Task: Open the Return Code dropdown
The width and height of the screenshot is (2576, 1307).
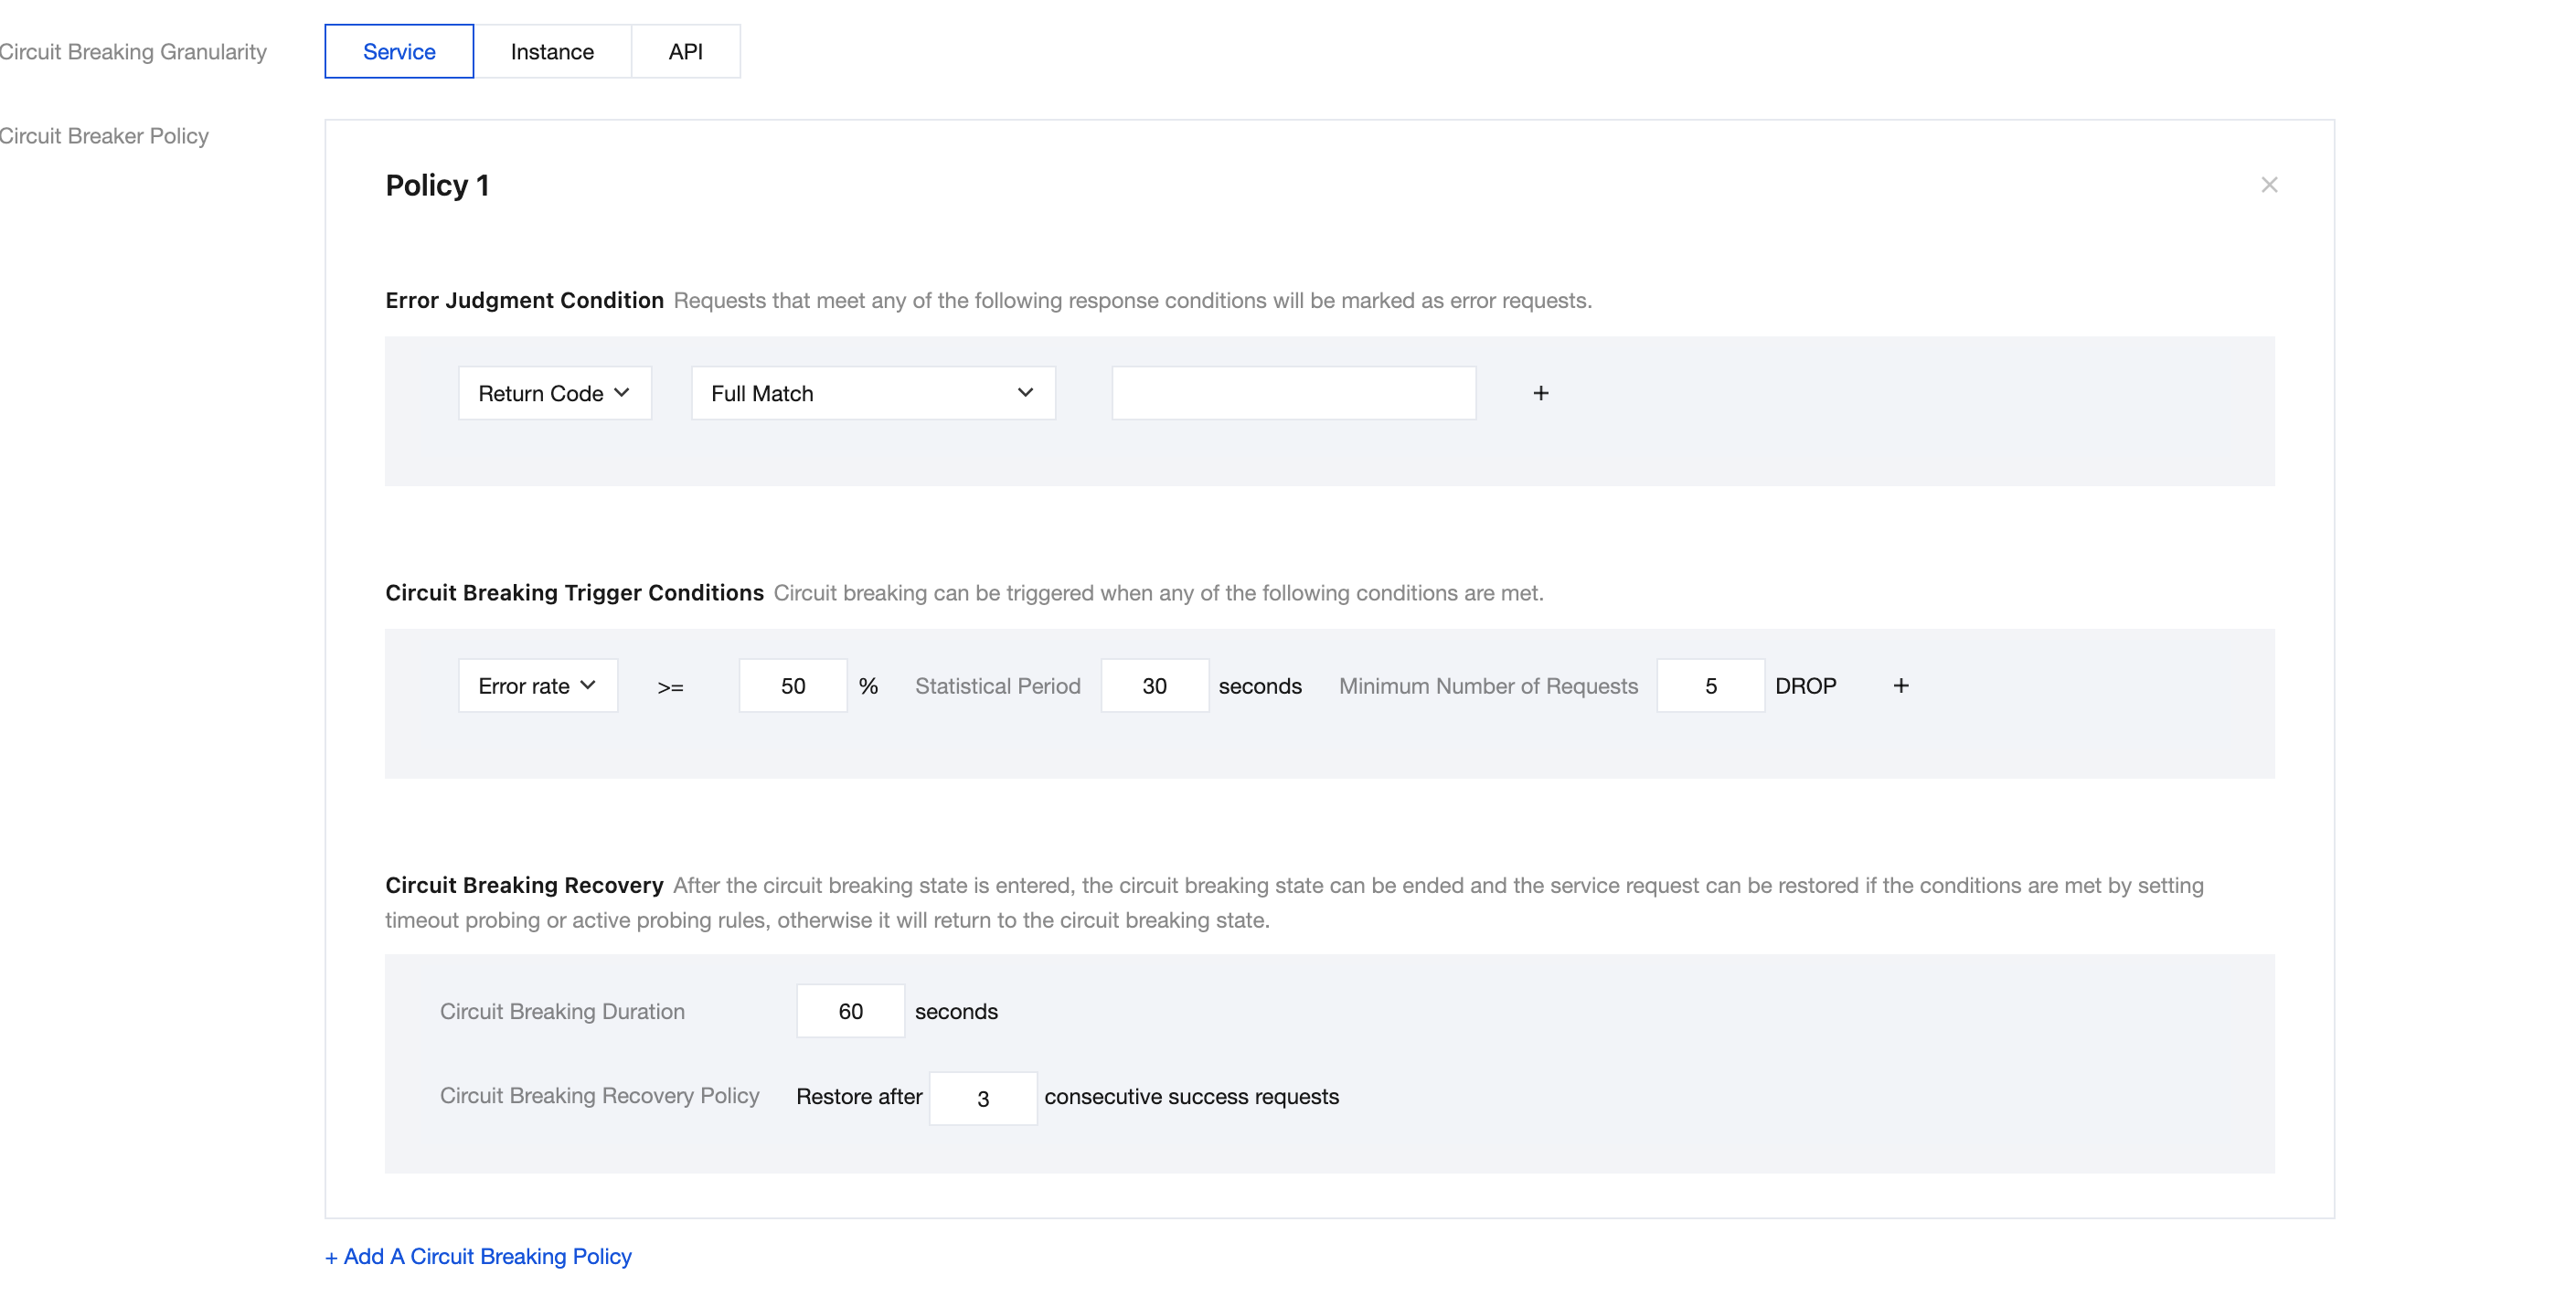Action: (555, 393)
